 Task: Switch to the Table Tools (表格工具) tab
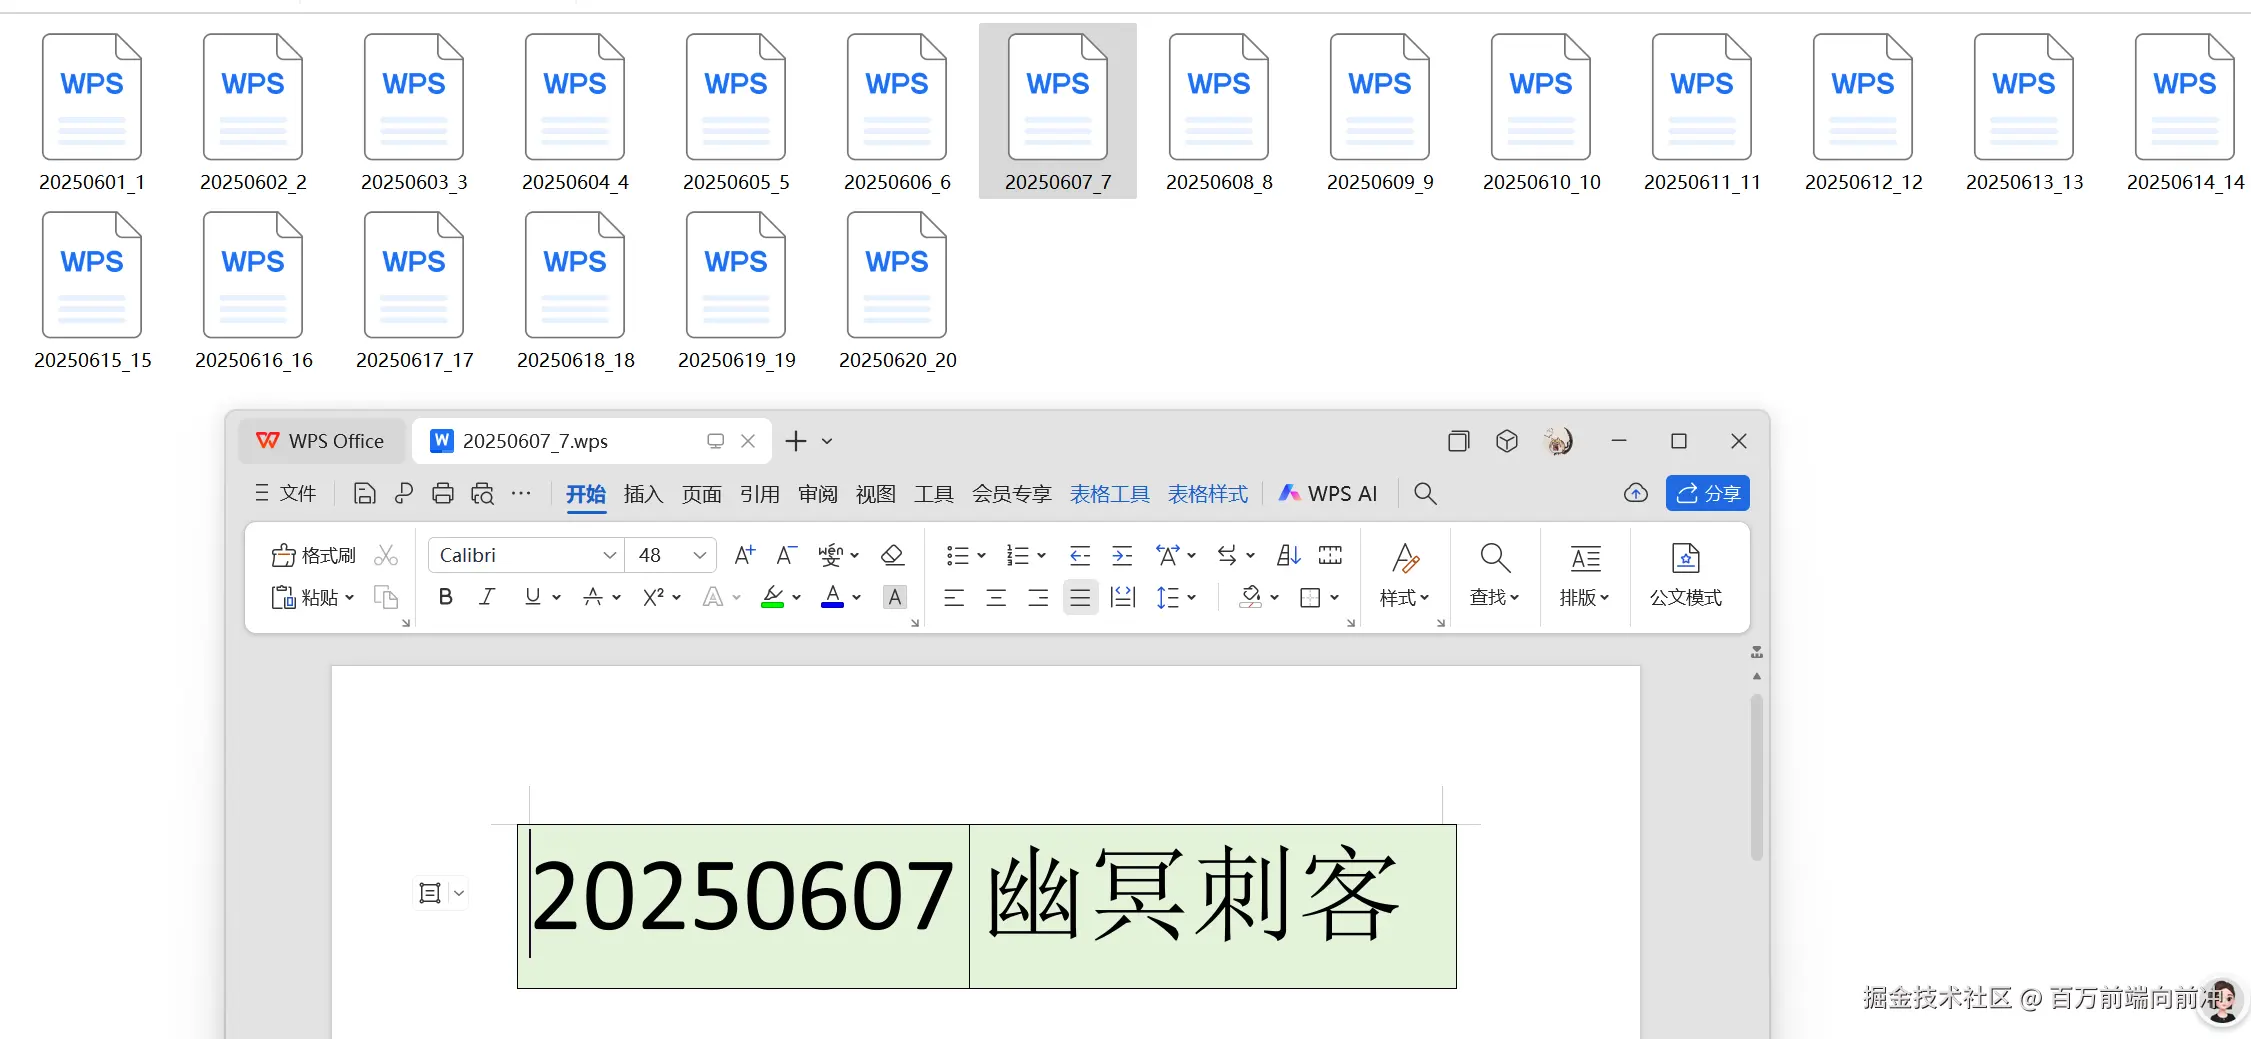coord(1109,493)
